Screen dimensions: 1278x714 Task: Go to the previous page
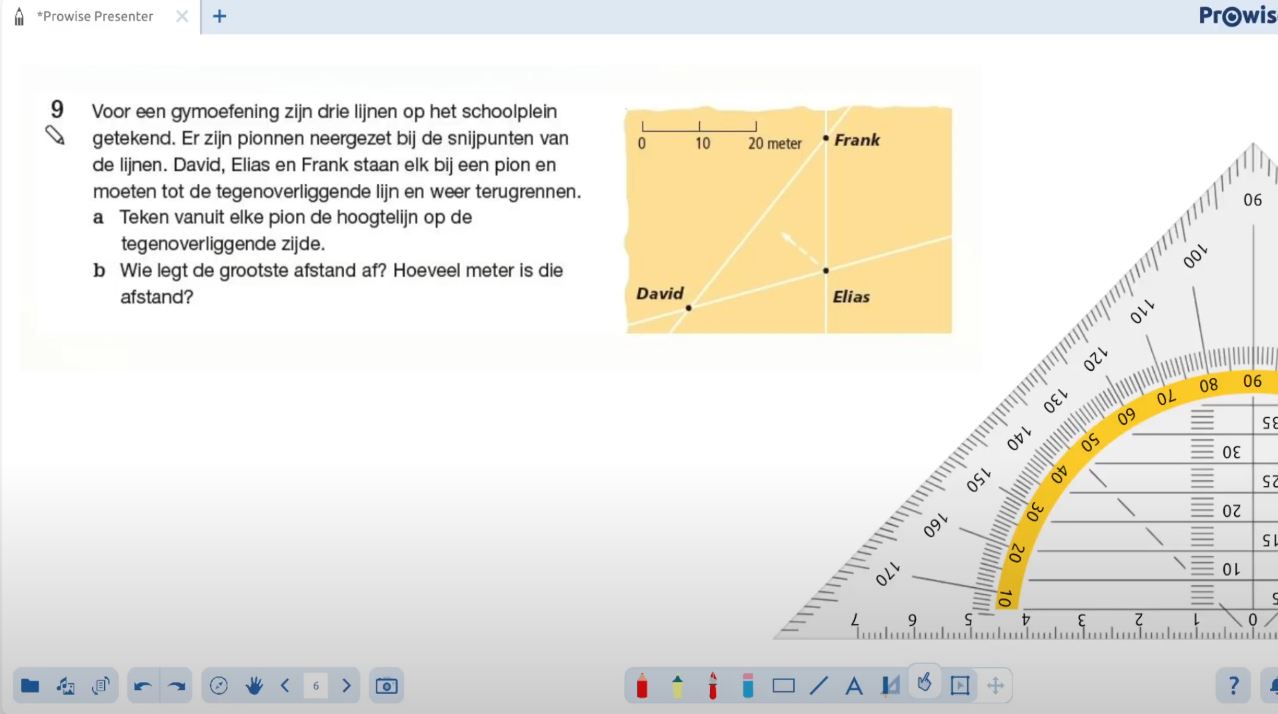coord(285,685)
